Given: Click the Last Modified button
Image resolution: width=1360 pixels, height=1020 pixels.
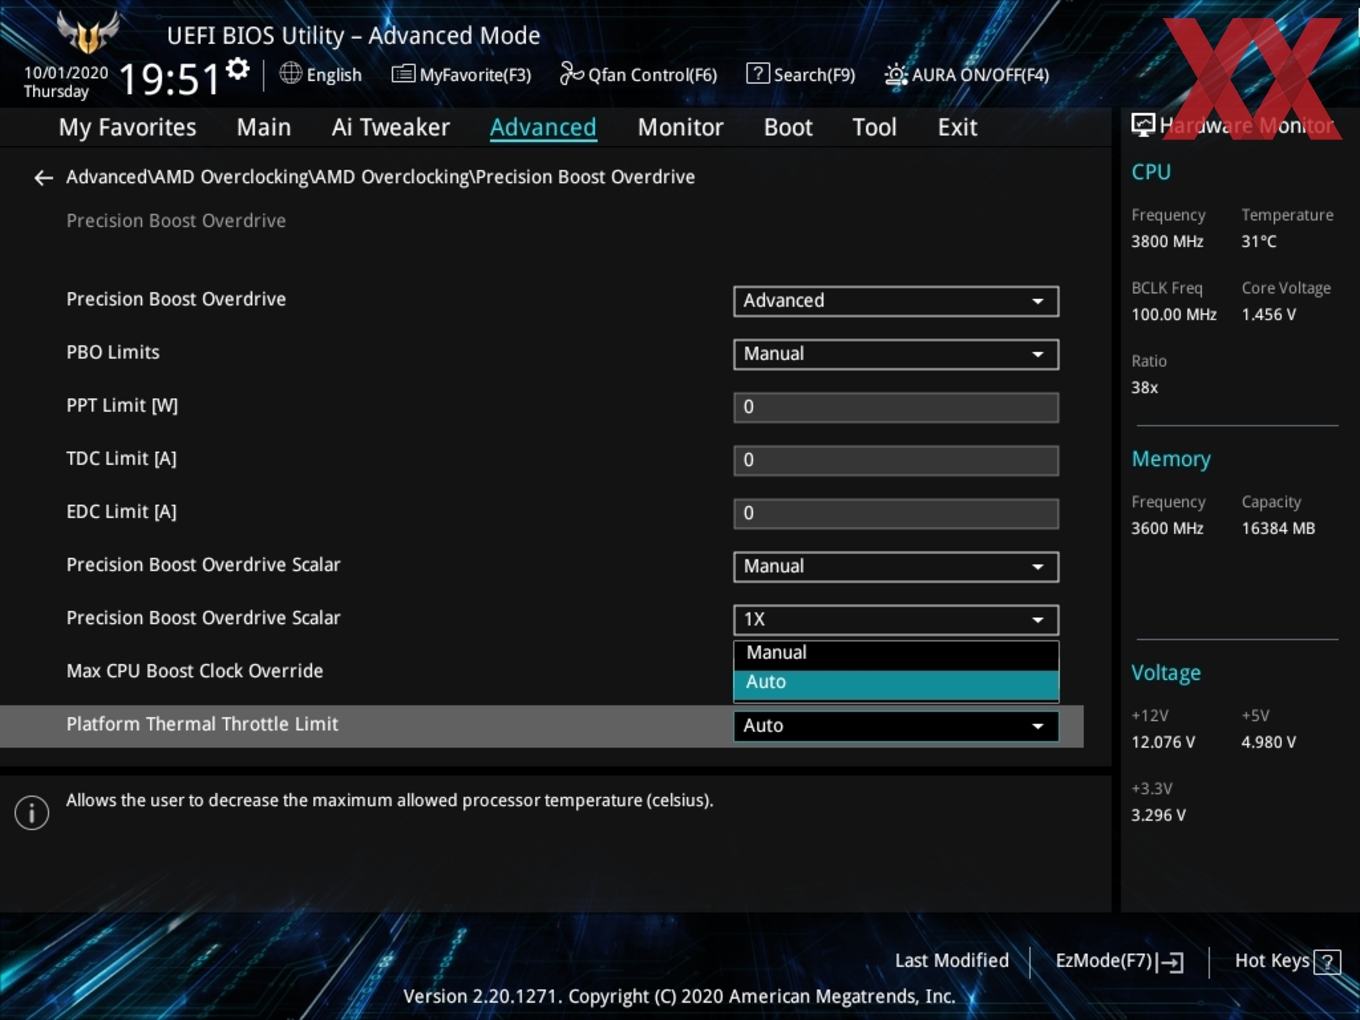Looking at the screenshot, I should tap(951, 961).
